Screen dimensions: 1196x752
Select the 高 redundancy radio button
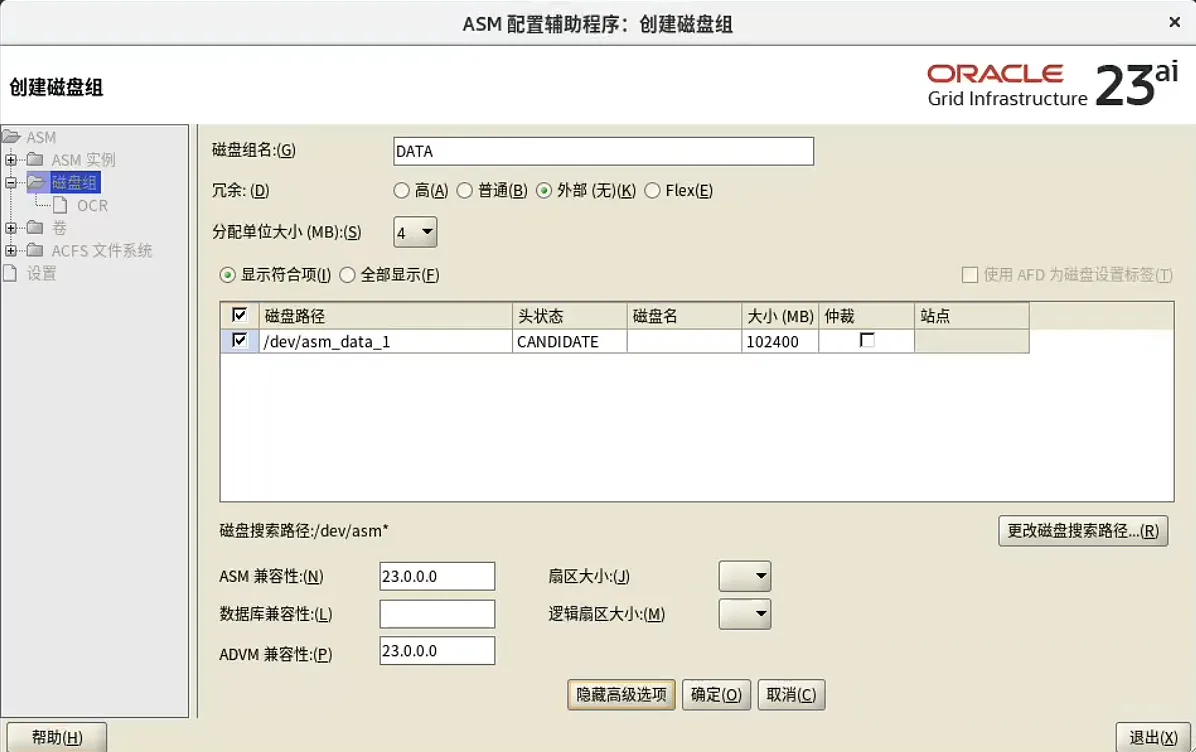coord(402,190)
